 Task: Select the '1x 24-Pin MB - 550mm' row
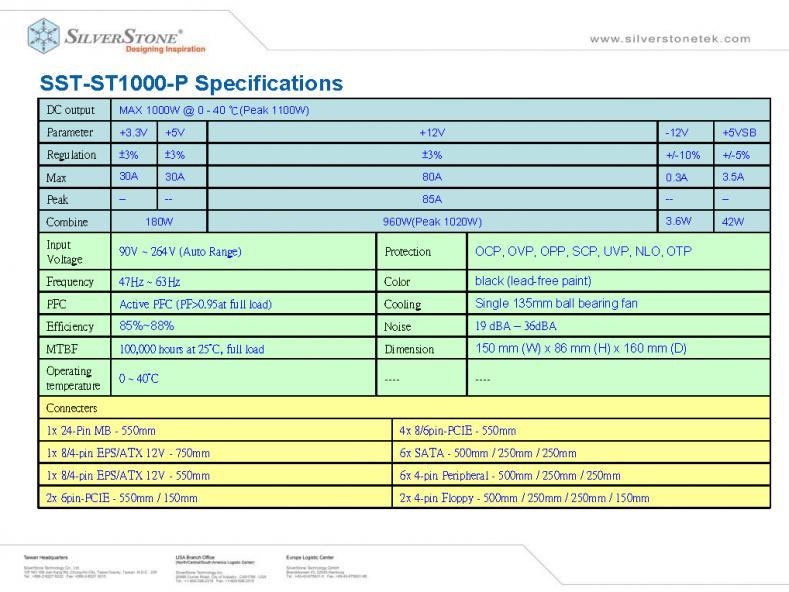click(215, 431)
